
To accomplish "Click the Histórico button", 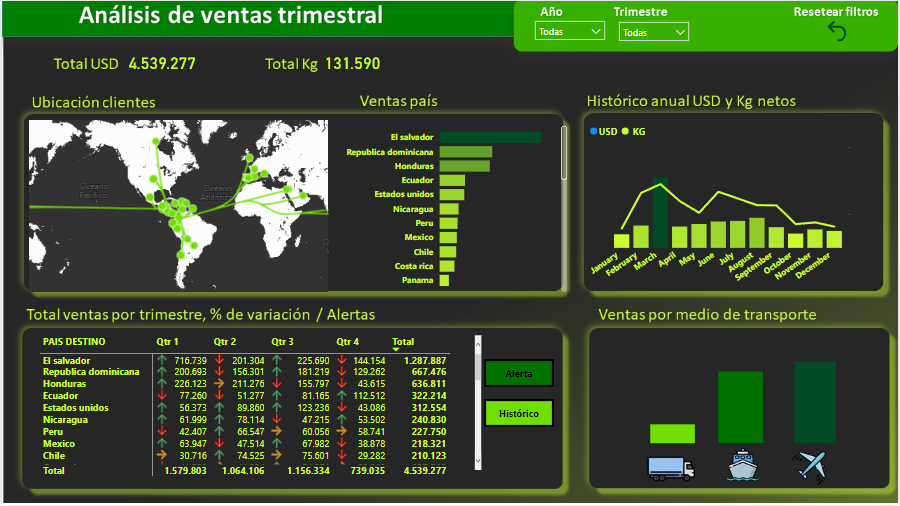I will click(519, 413).
